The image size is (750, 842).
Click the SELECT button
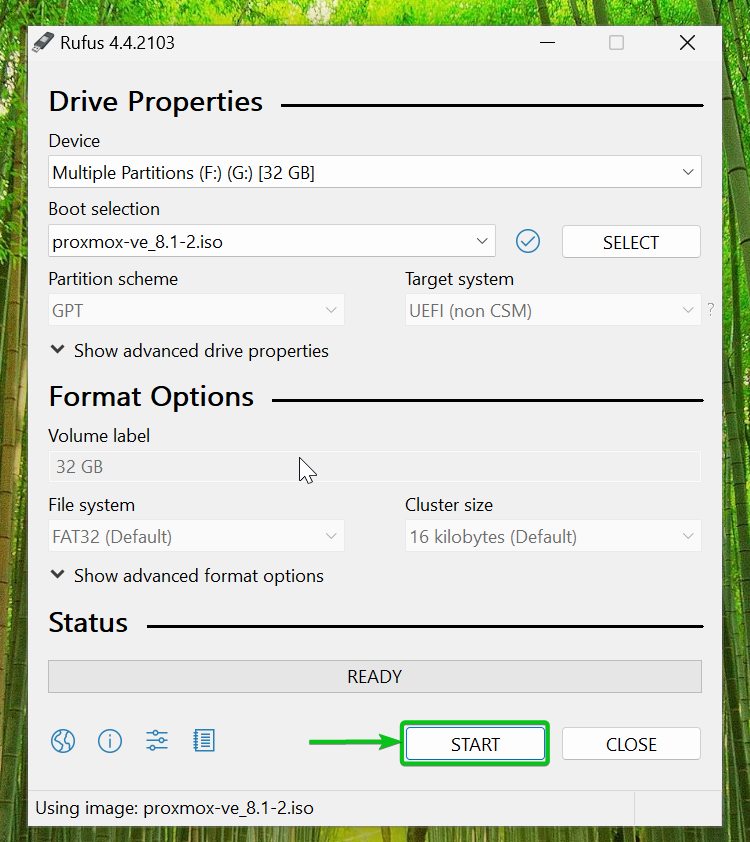[631, 242]
